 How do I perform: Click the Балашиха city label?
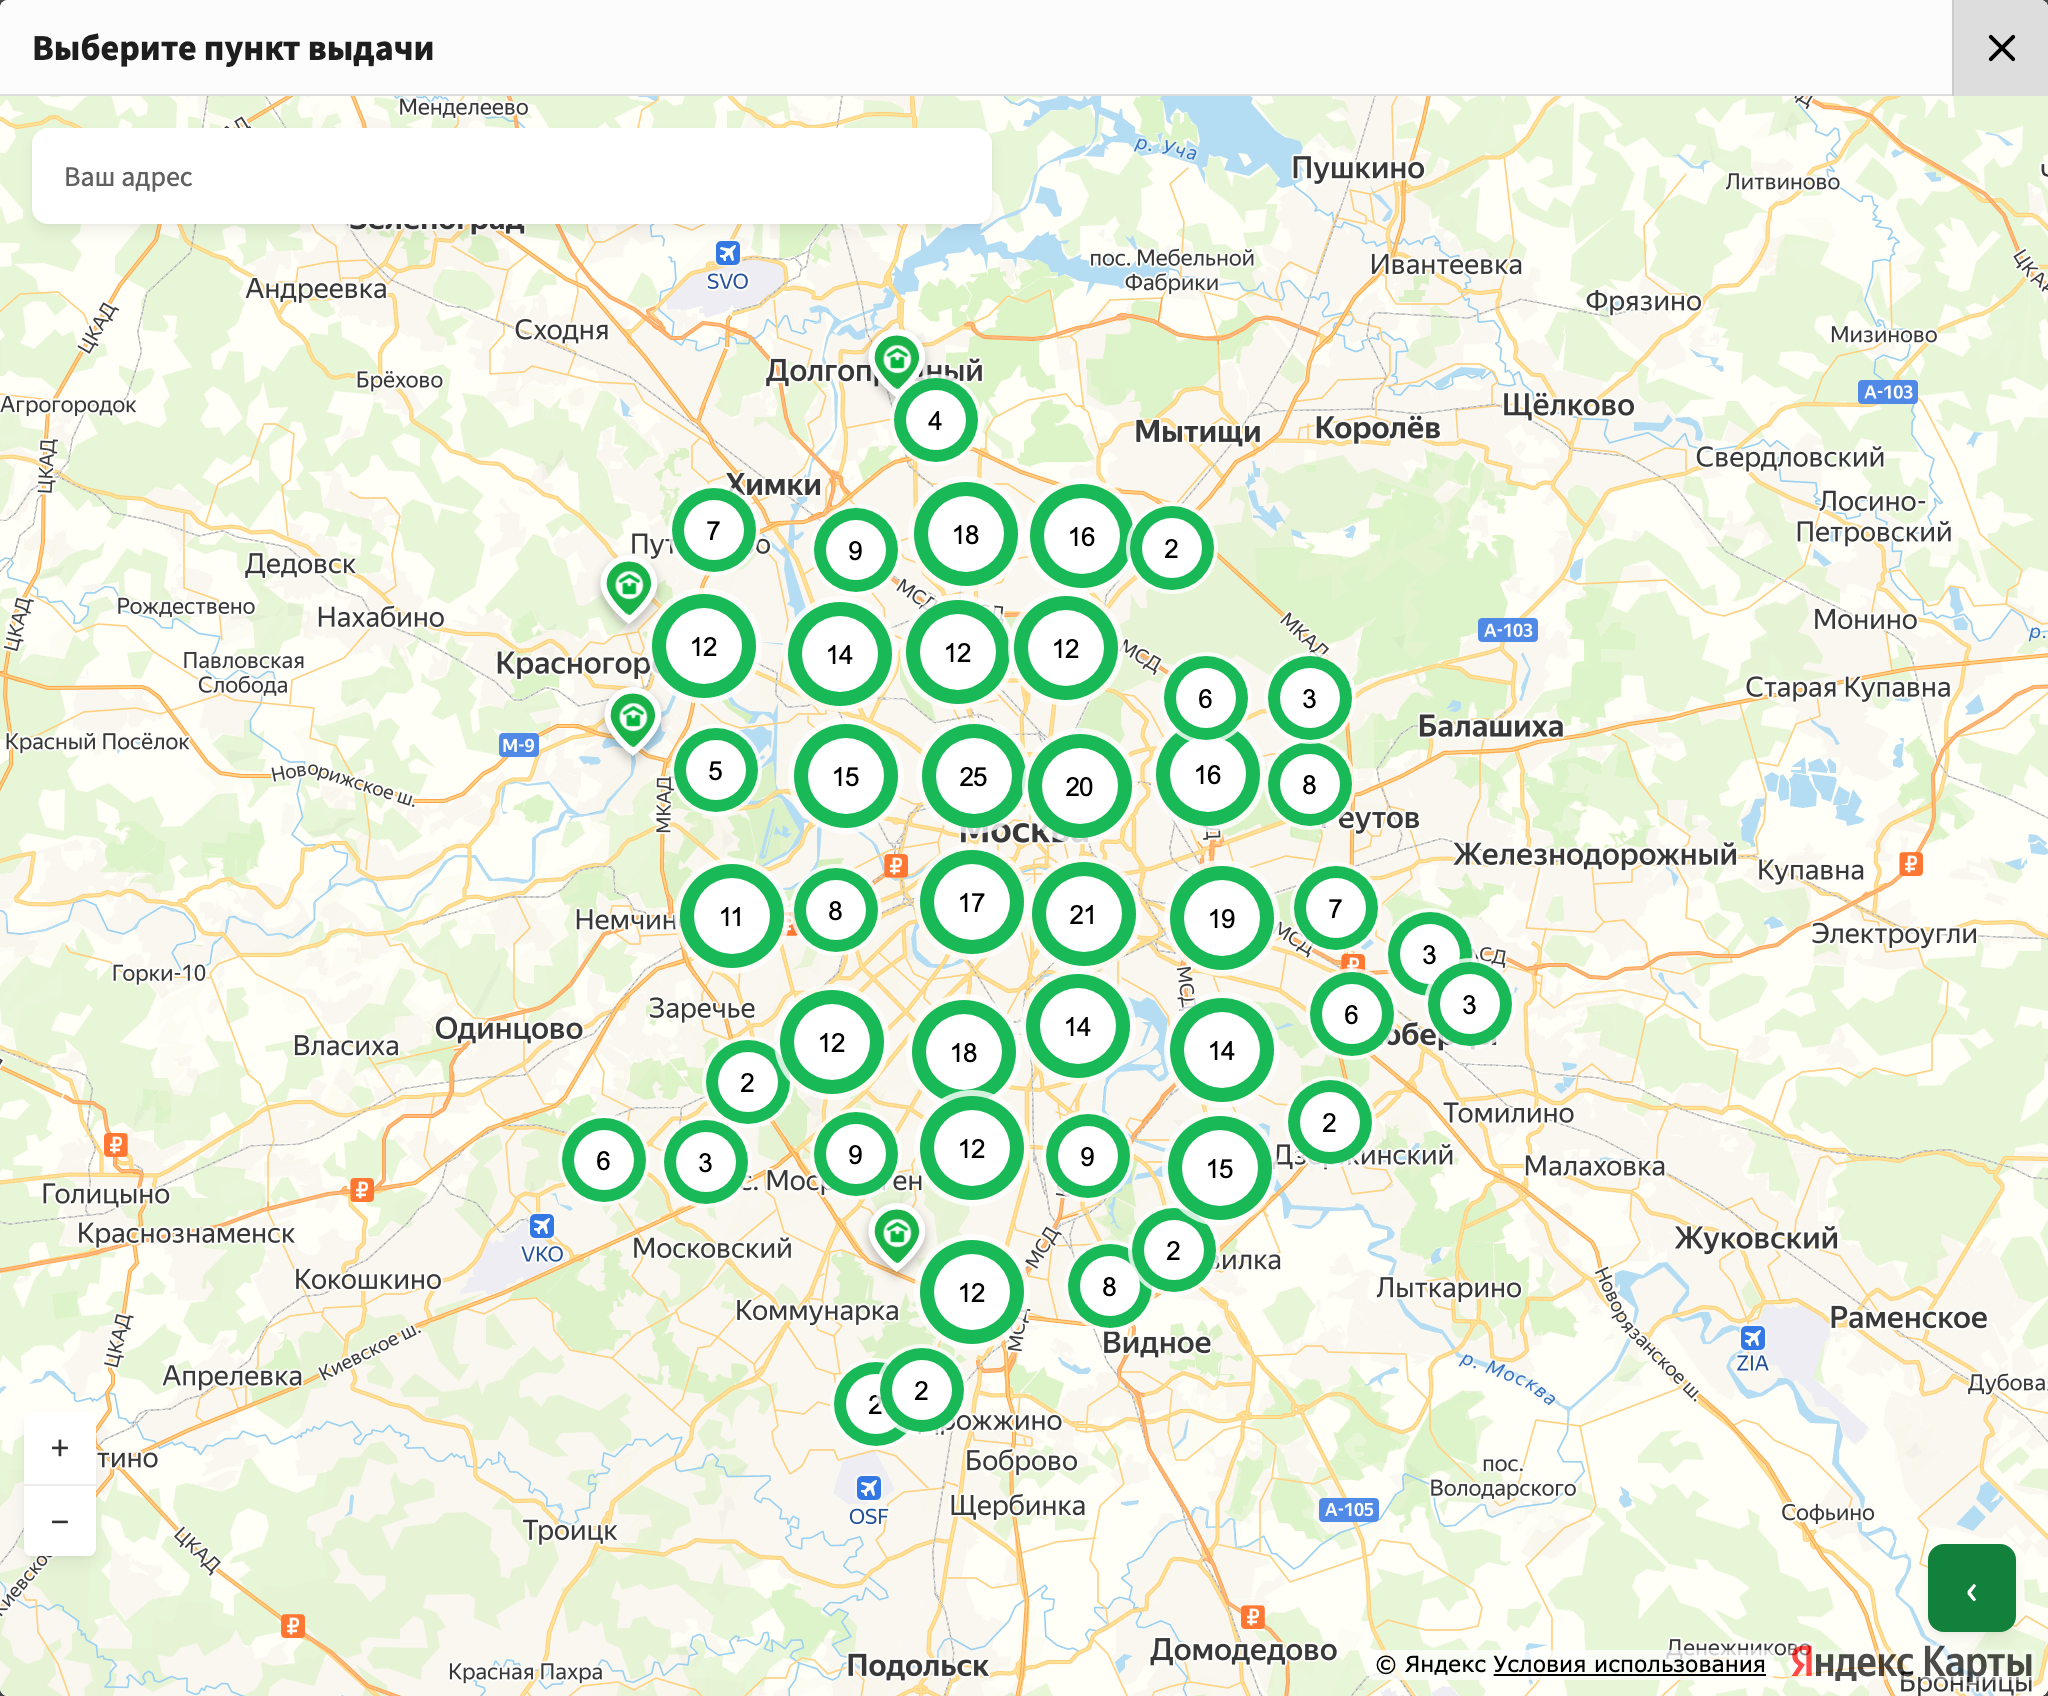click(x=1490, y=726)
